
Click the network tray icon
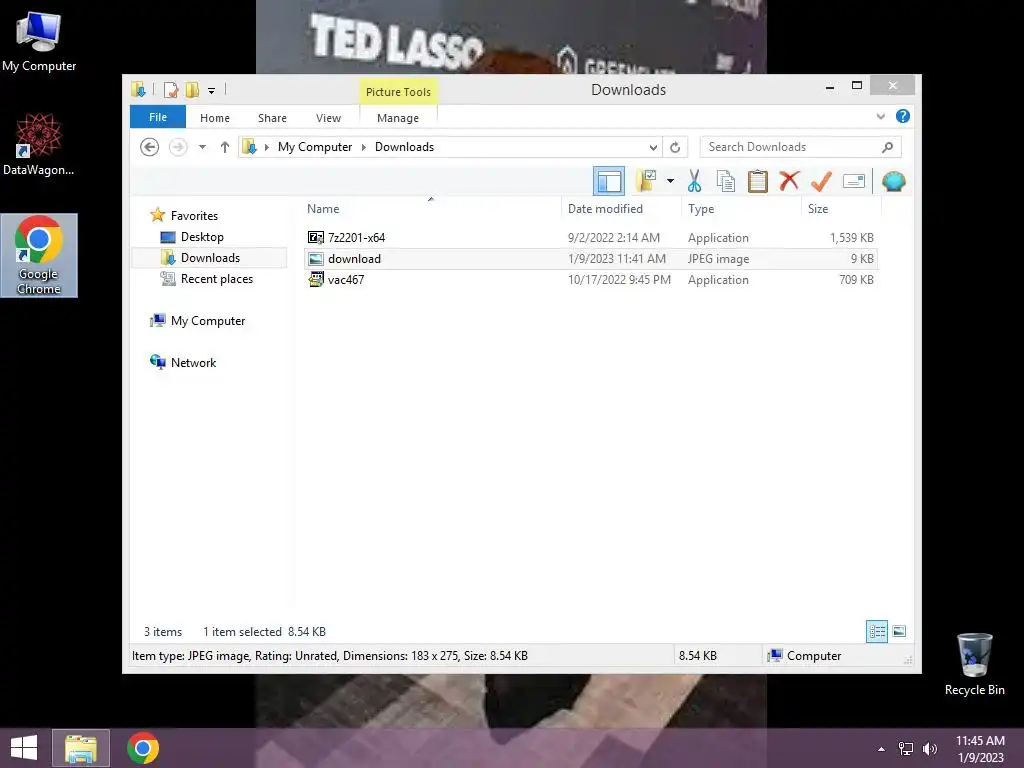tap(906, 749)
